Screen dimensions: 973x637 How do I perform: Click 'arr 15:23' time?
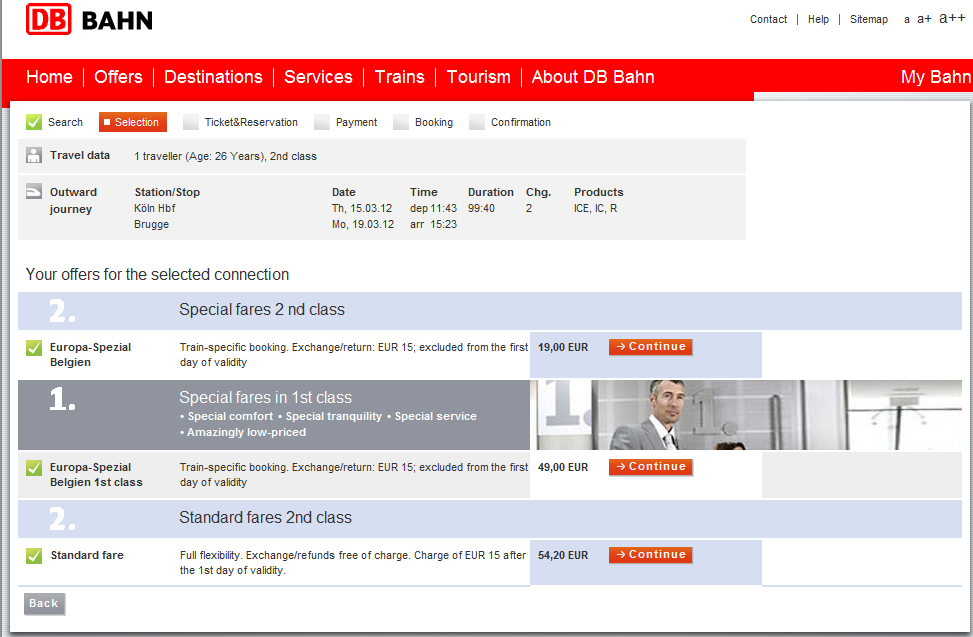[x=433, y=225]
